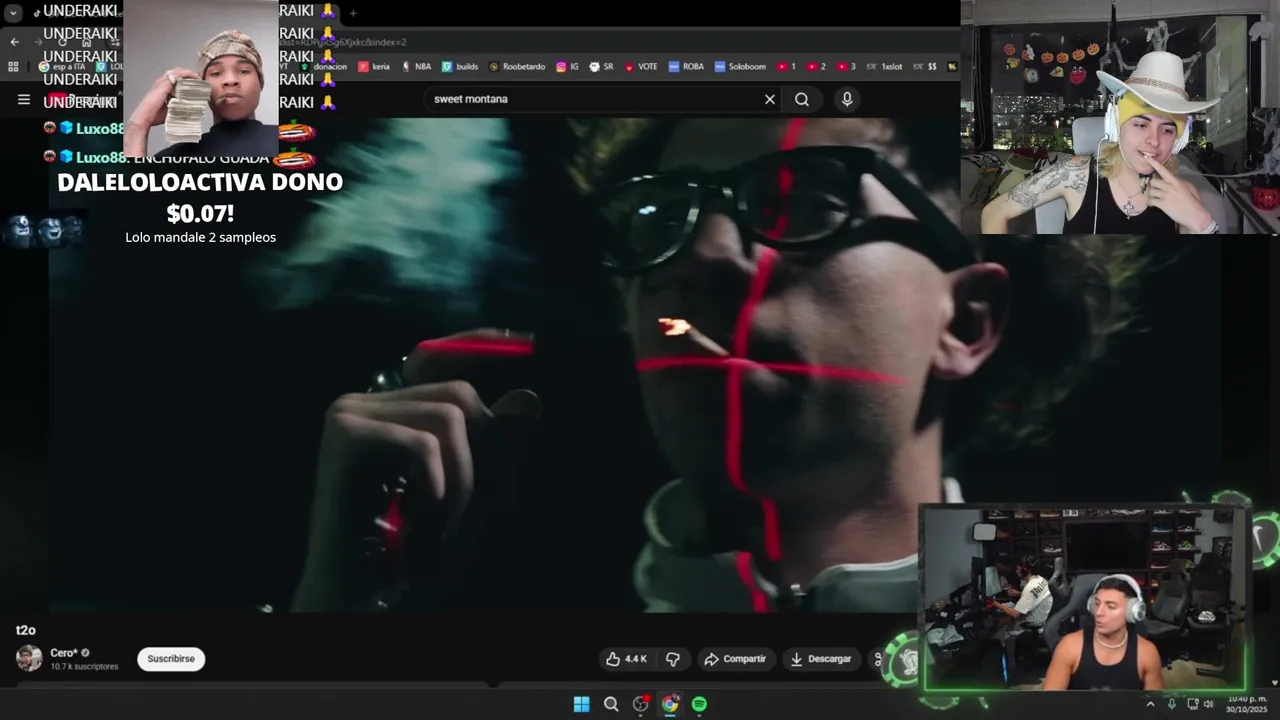Open the Chrome apps grid icon

tap(13, 67)
